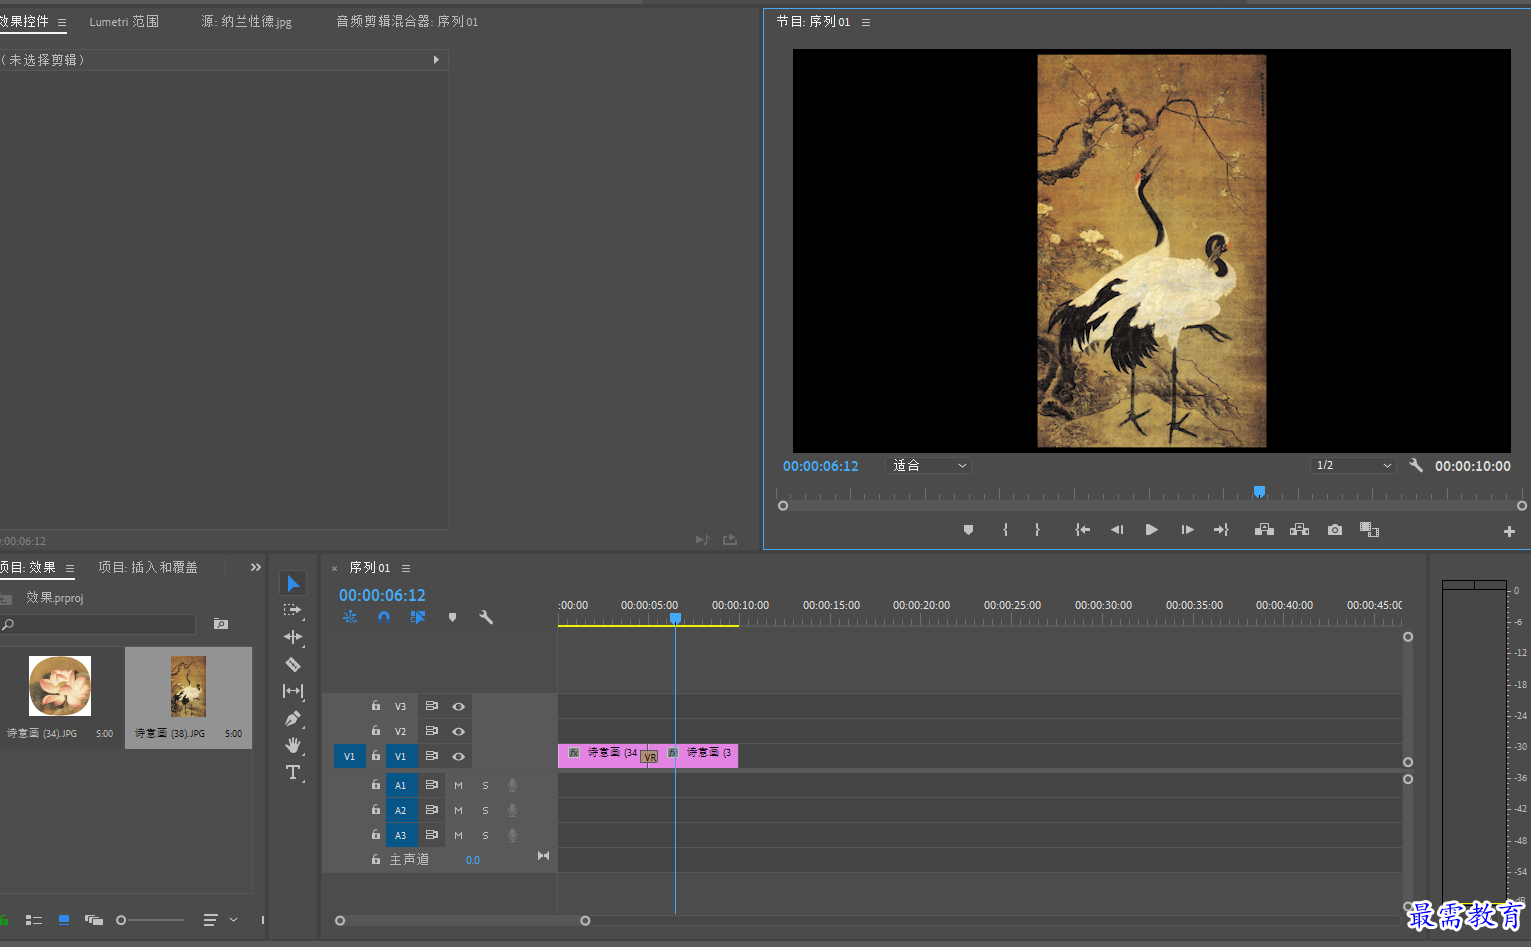The image size is (1531, 947).
Task: Enable voice-over record on track A3
Action: coord(512,835)
